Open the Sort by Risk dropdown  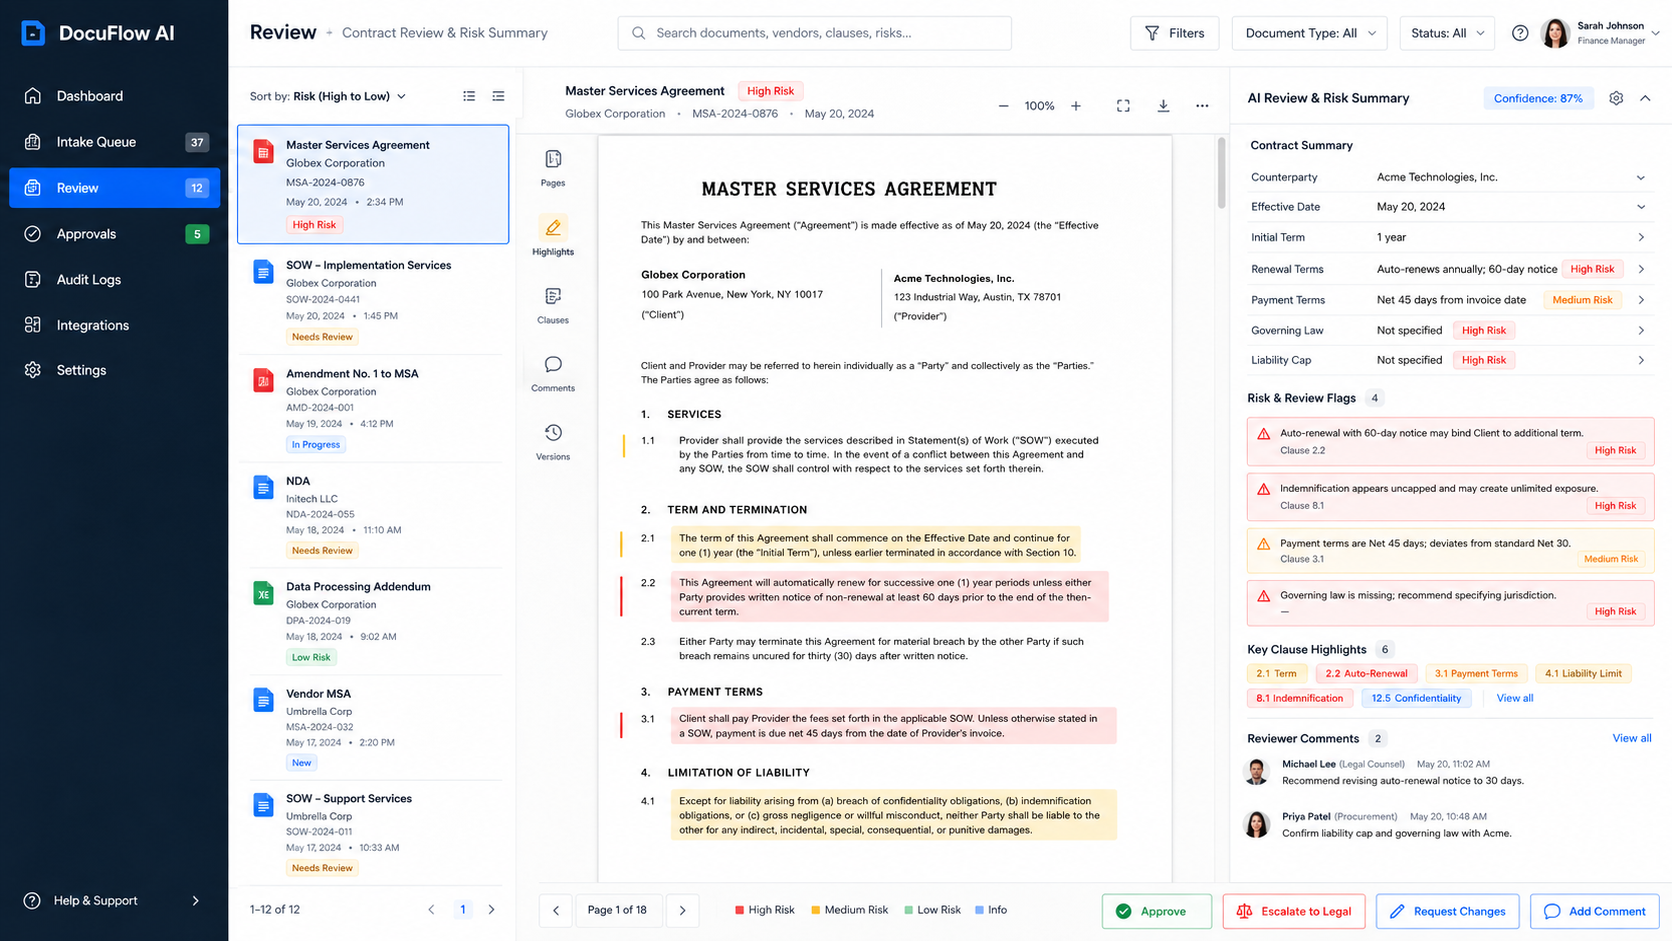point(328,96)
